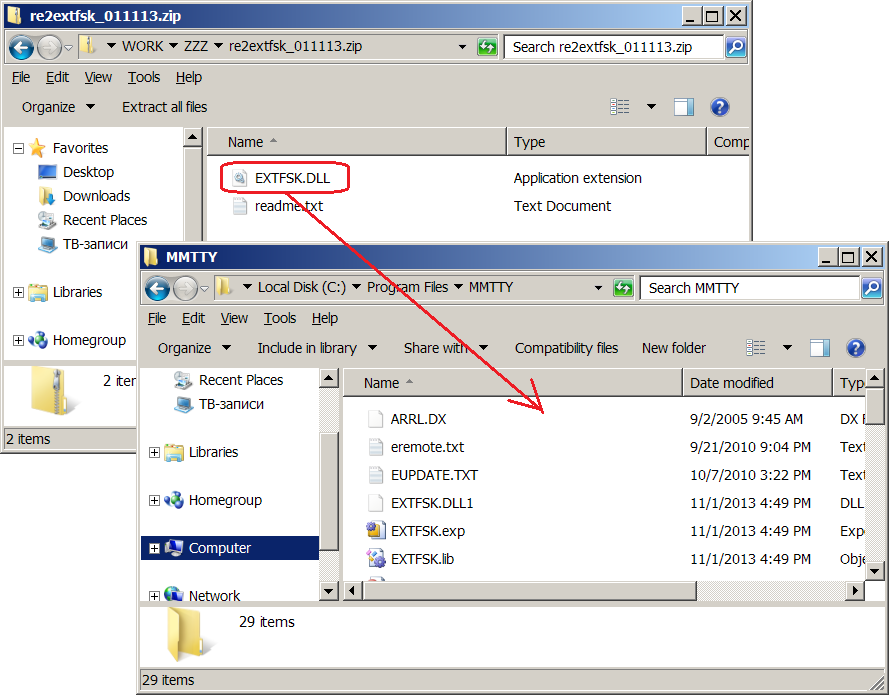Image resolution: width=892 pixels, height=698 pixels.
Task: Sort by the Type column in the zip window
Action: click(x=606, y=142)
